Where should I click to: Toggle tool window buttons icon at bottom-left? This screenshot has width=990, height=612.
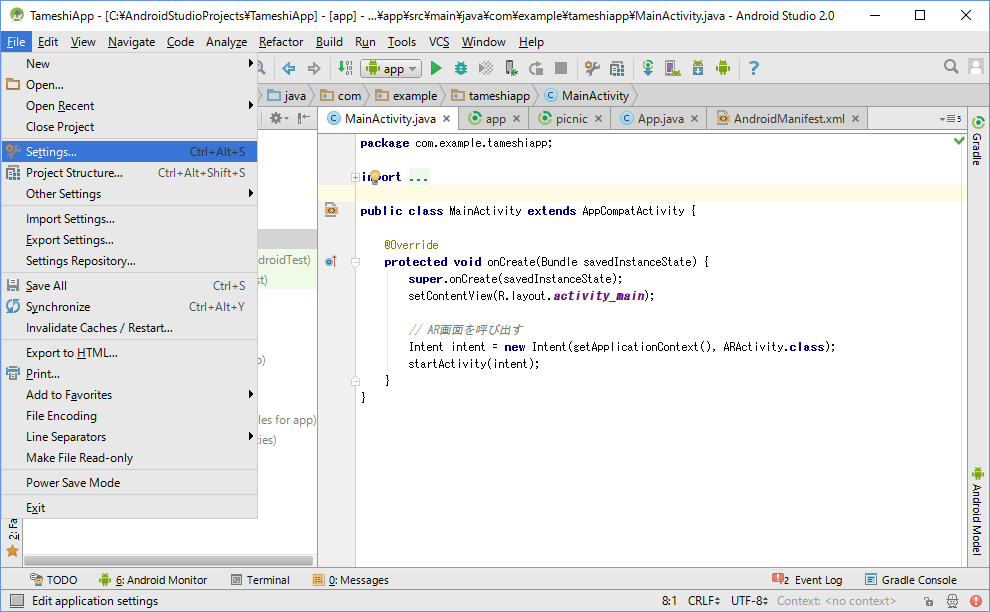coord(17,601)
